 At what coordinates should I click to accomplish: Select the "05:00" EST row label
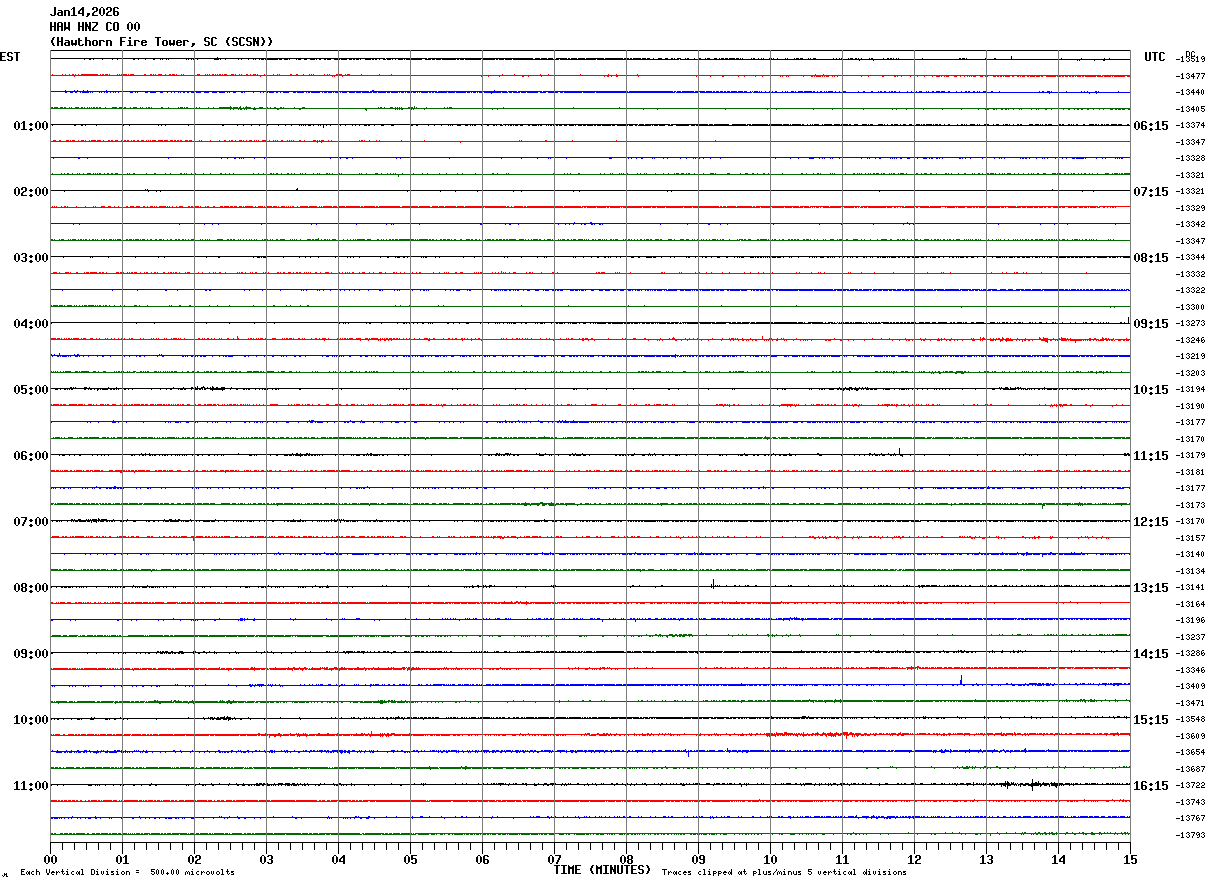click(30, 390)
